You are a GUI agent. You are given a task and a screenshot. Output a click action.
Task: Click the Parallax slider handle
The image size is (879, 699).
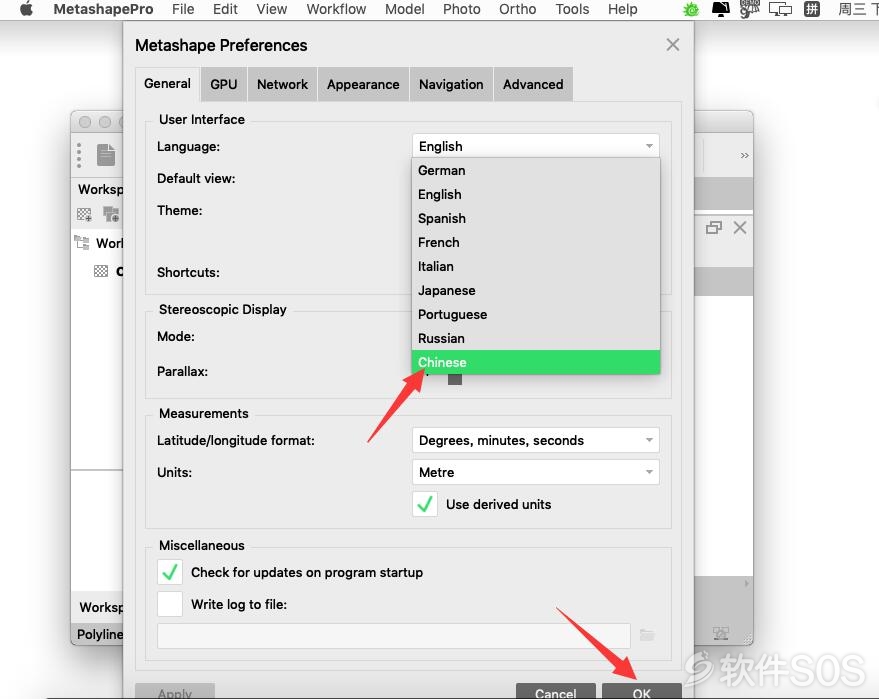tap(455, 379)
